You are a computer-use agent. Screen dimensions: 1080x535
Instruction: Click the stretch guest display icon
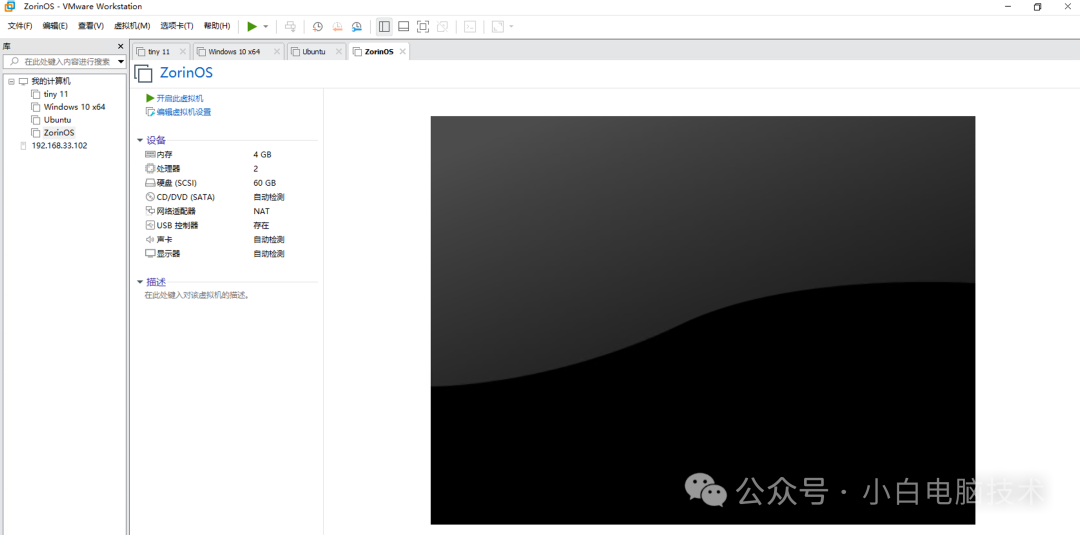(x=497, y=26)
